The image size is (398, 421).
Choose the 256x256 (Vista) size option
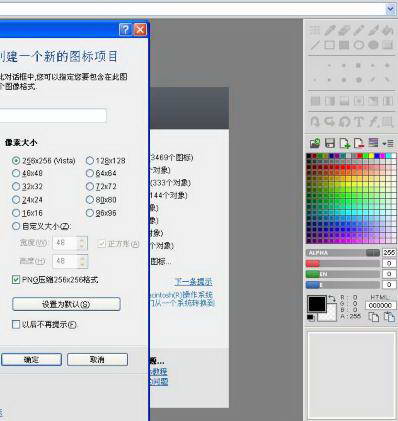pos(44,161)
